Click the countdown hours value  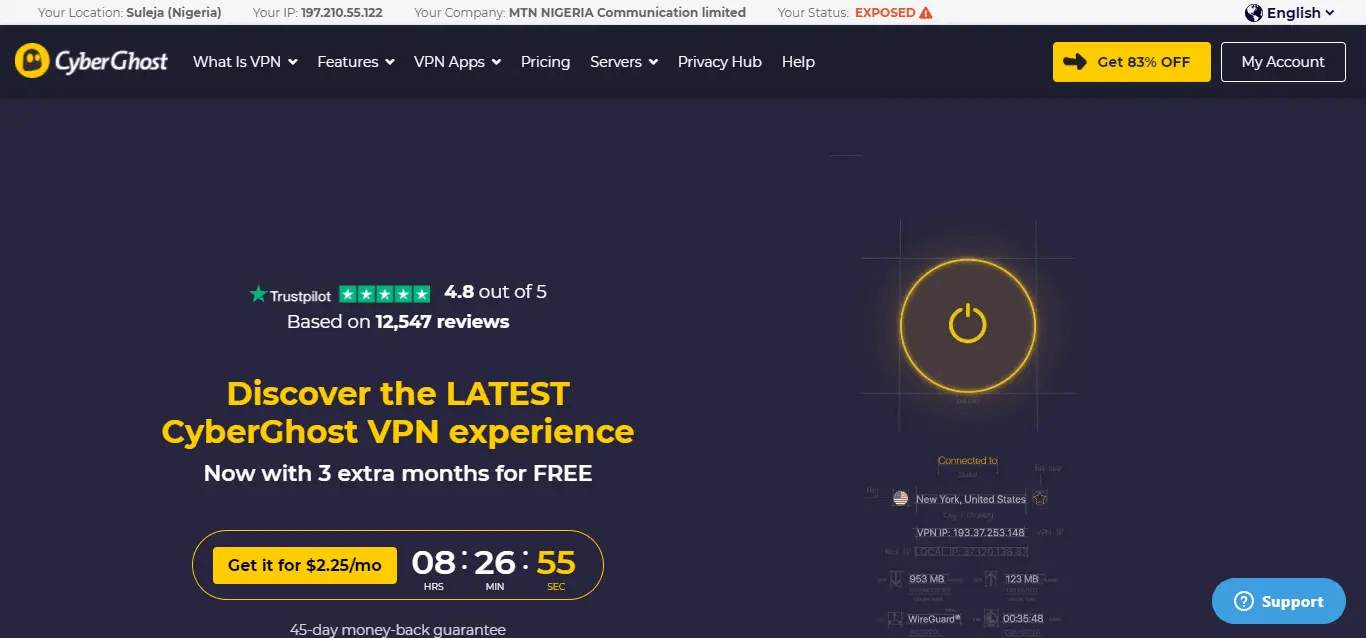[434, 562]
